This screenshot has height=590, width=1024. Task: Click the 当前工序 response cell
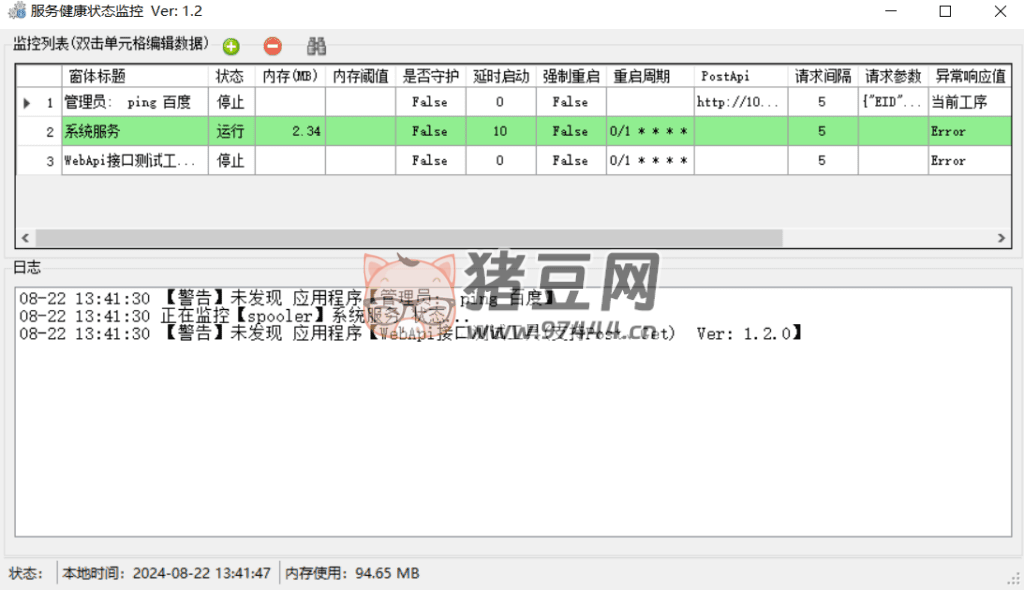pyautogui.click(x=970, y=102)
